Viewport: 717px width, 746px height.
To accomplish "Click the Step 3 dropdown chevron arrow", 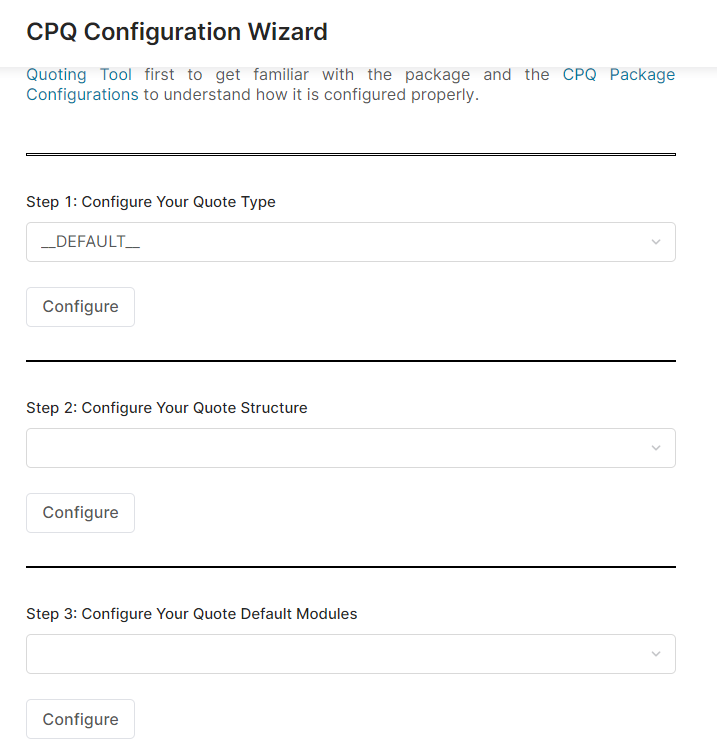I will 655,654.
